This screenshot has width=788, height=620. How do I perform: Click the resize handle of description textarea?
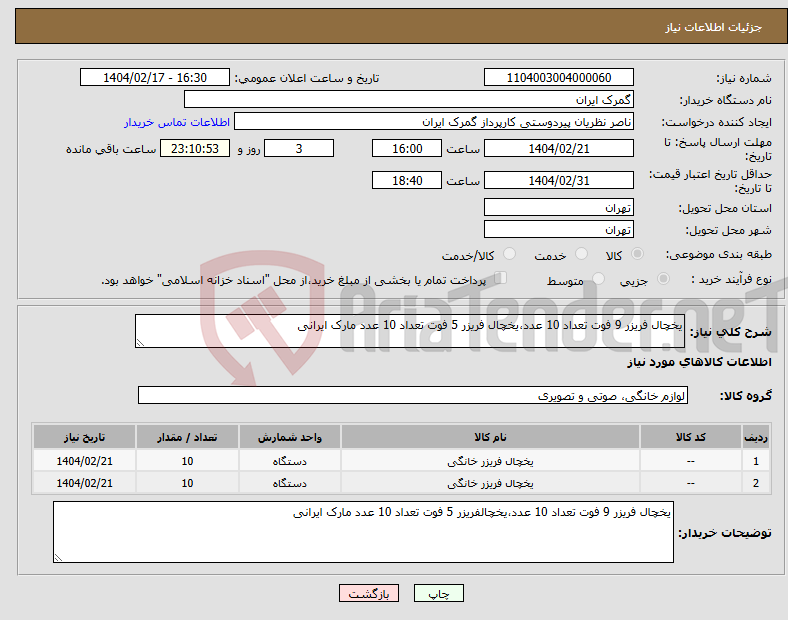140,343
